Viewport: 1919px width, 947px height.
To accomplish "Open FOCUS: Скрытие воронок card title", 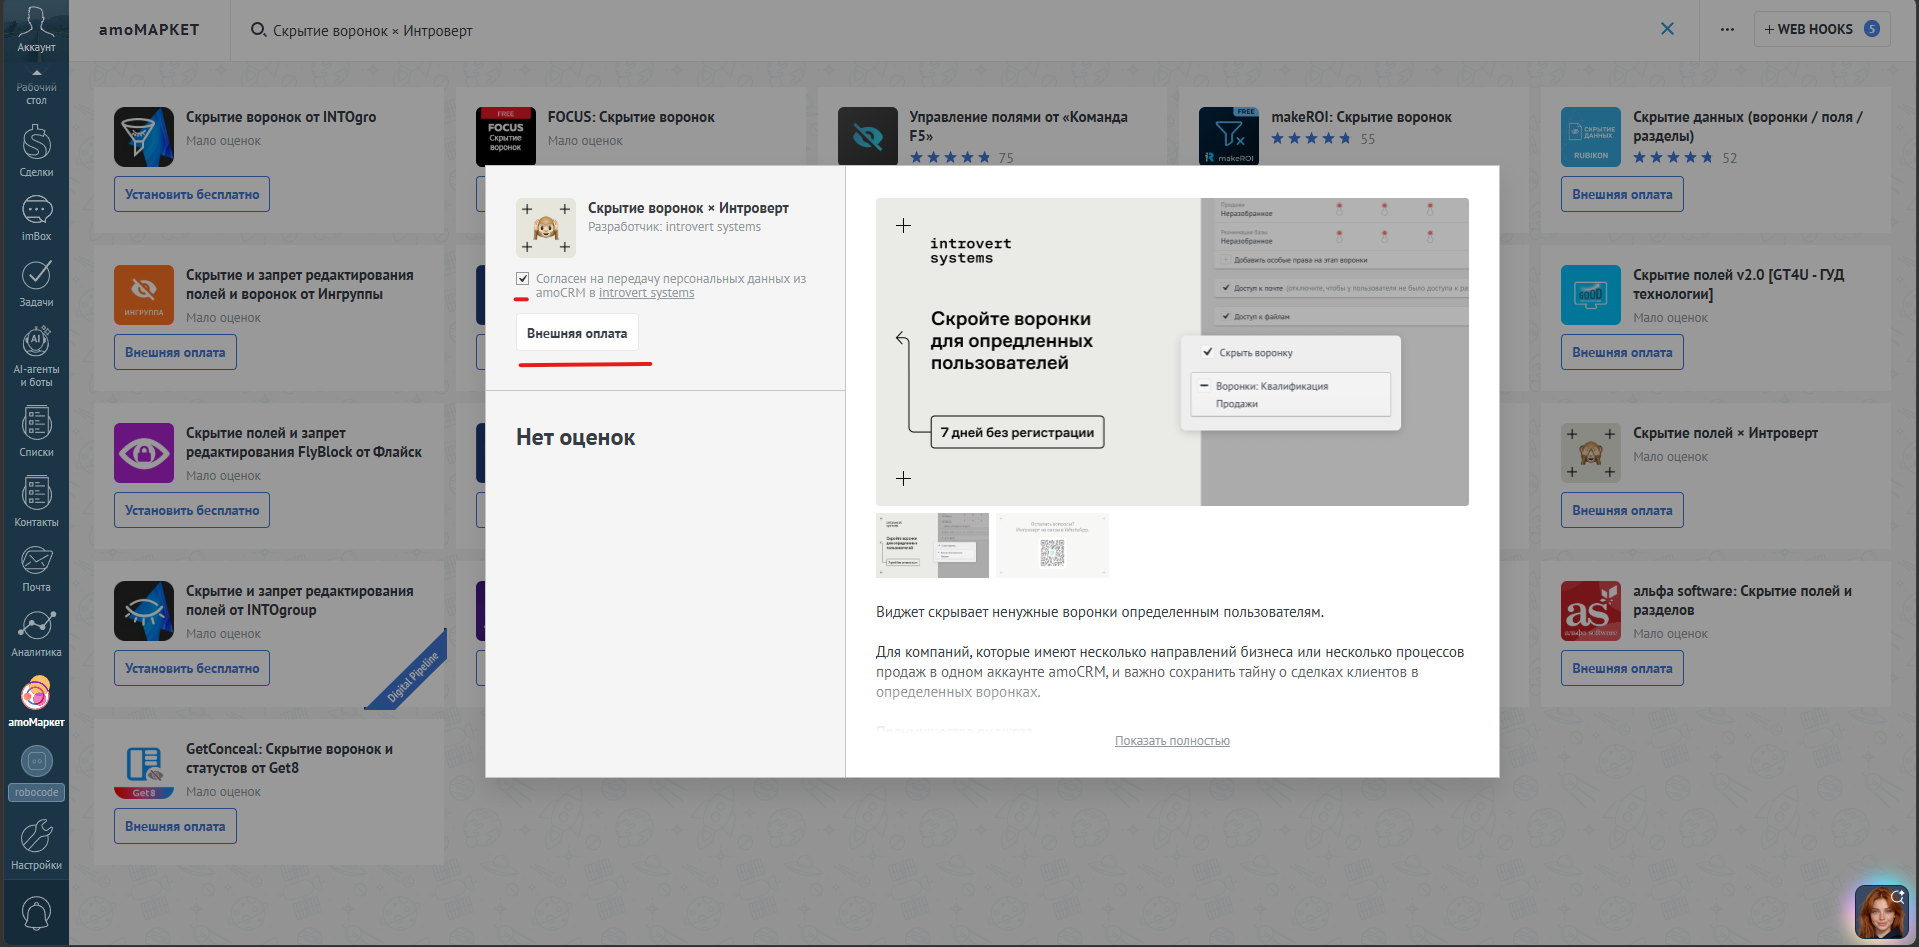I will coord(631,117).
